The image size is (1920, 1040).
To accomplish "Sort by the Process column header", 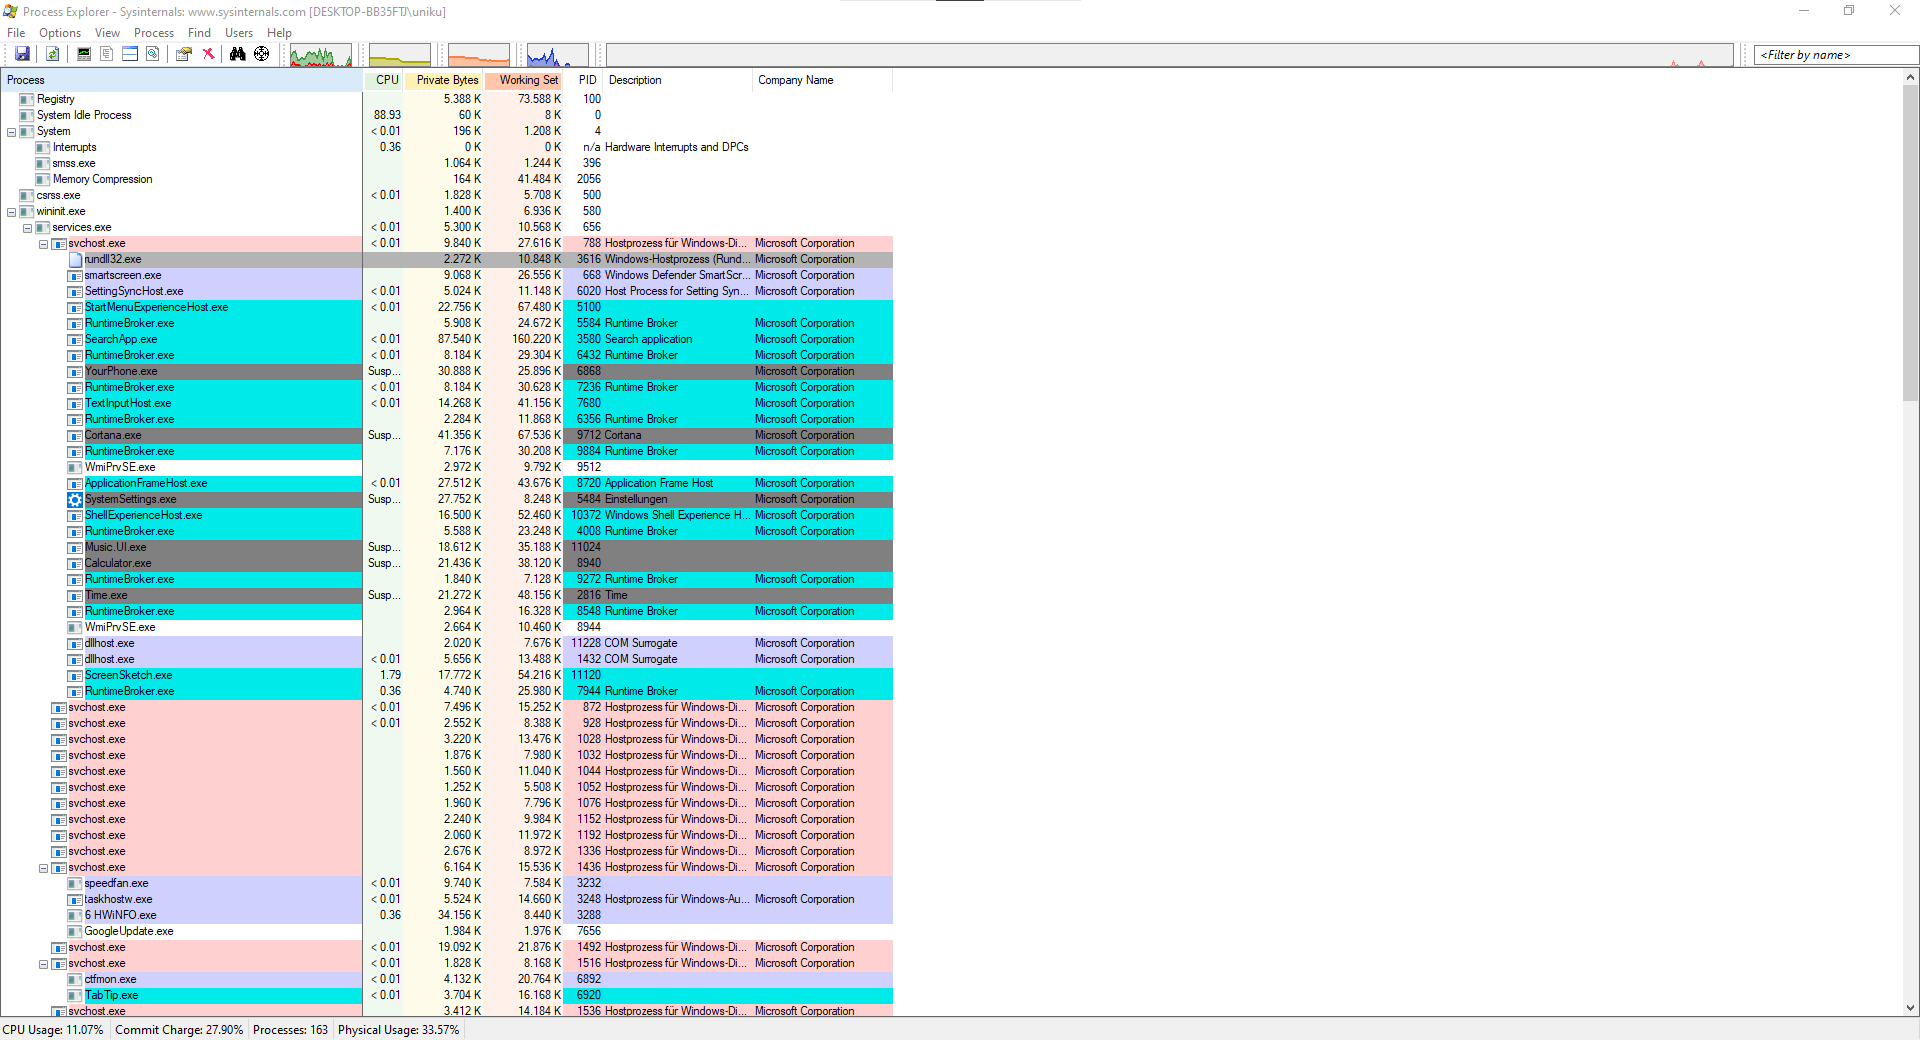I will 181,80.
